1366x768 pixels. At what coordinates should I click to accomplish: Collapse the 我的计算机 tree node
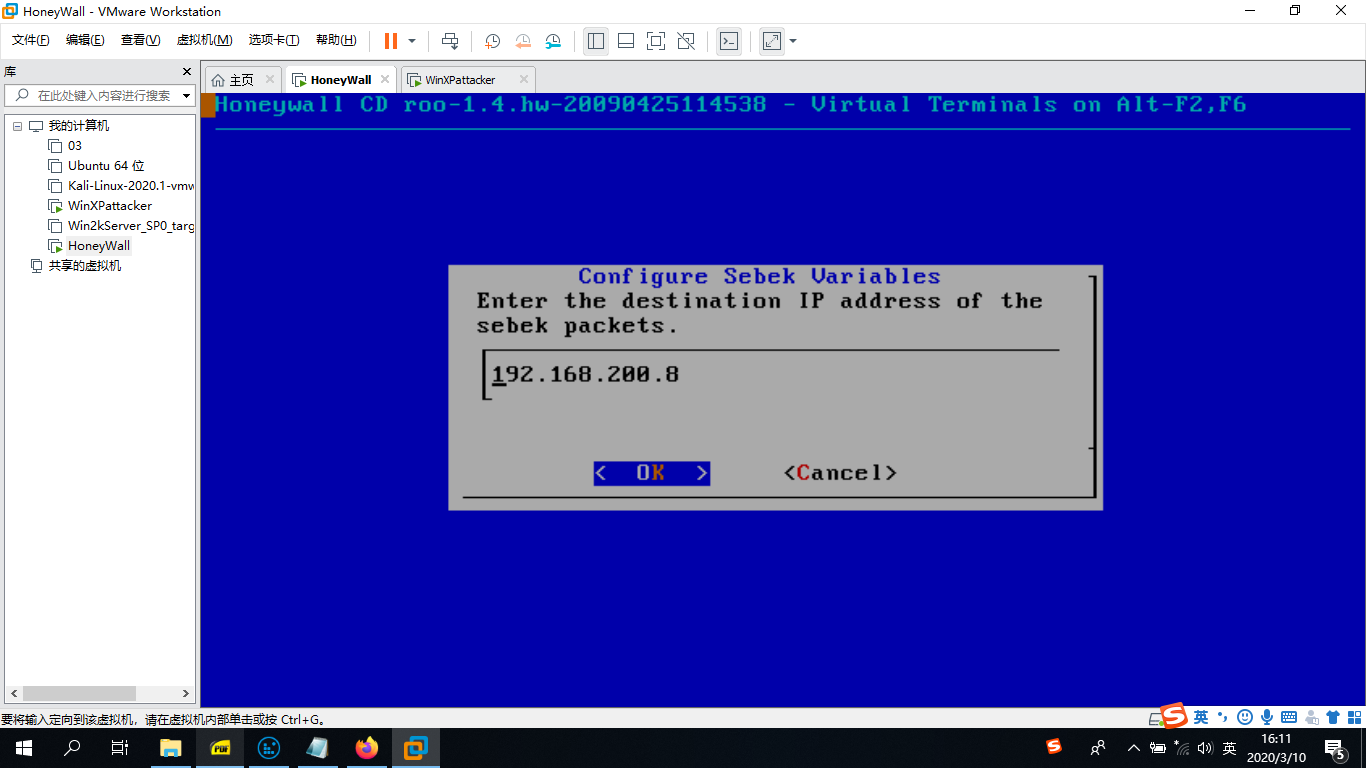point(16,126)
